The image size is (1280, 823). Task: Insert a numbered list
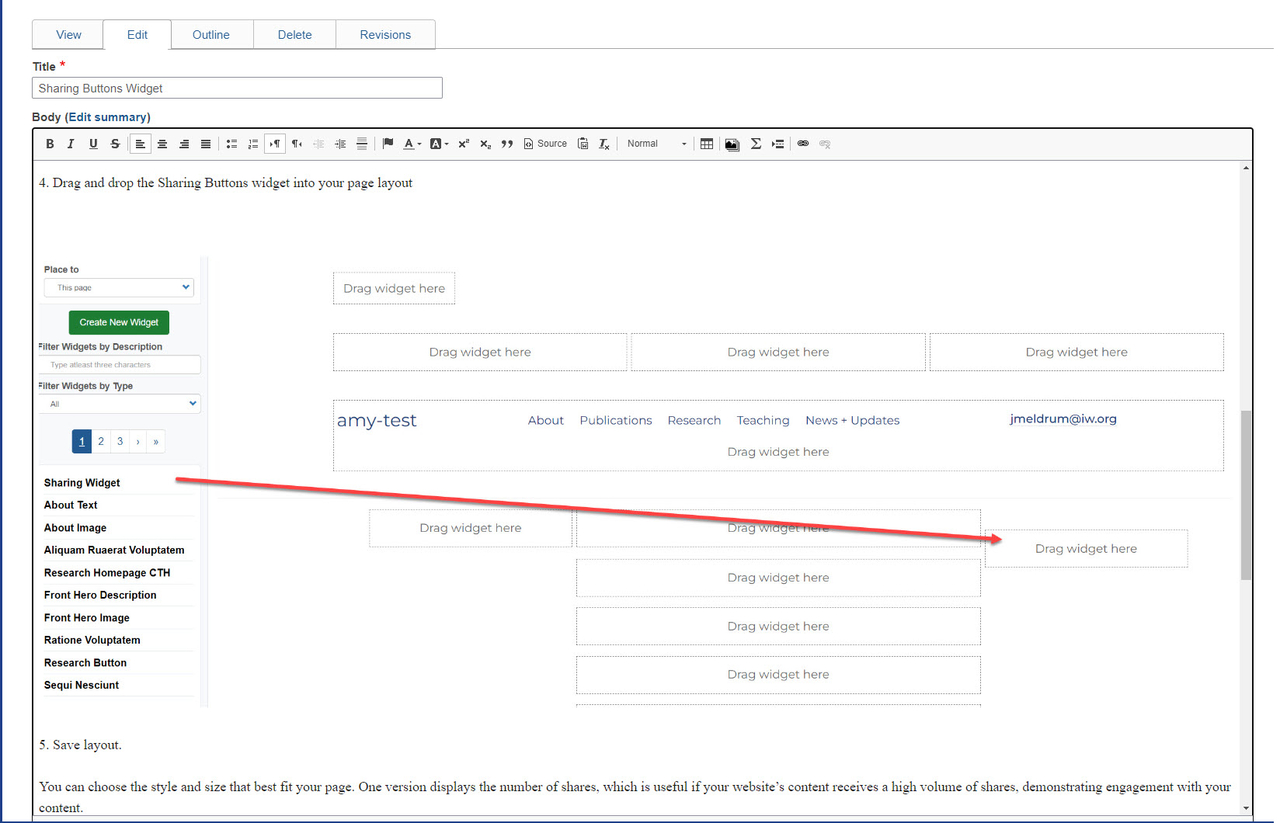coord(253,144)
